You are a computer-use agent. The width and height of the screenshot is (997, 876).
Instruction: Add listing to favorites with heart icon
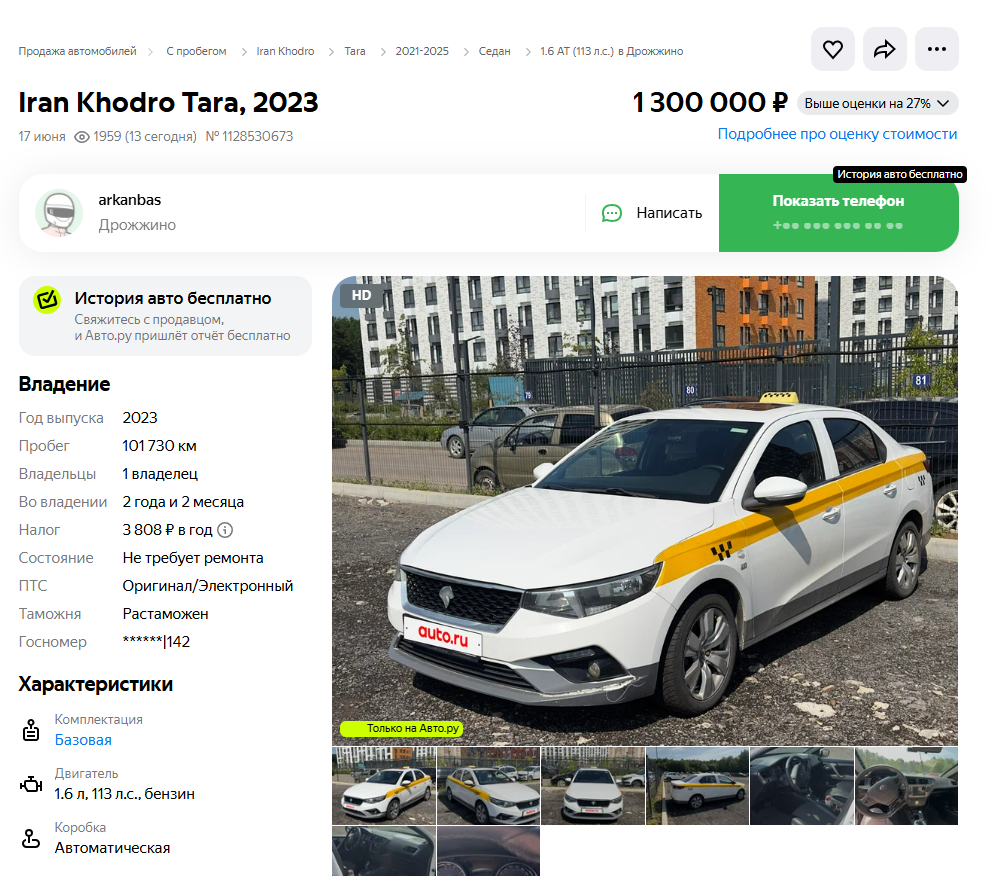pyautogui.click(x=832, y=49)
